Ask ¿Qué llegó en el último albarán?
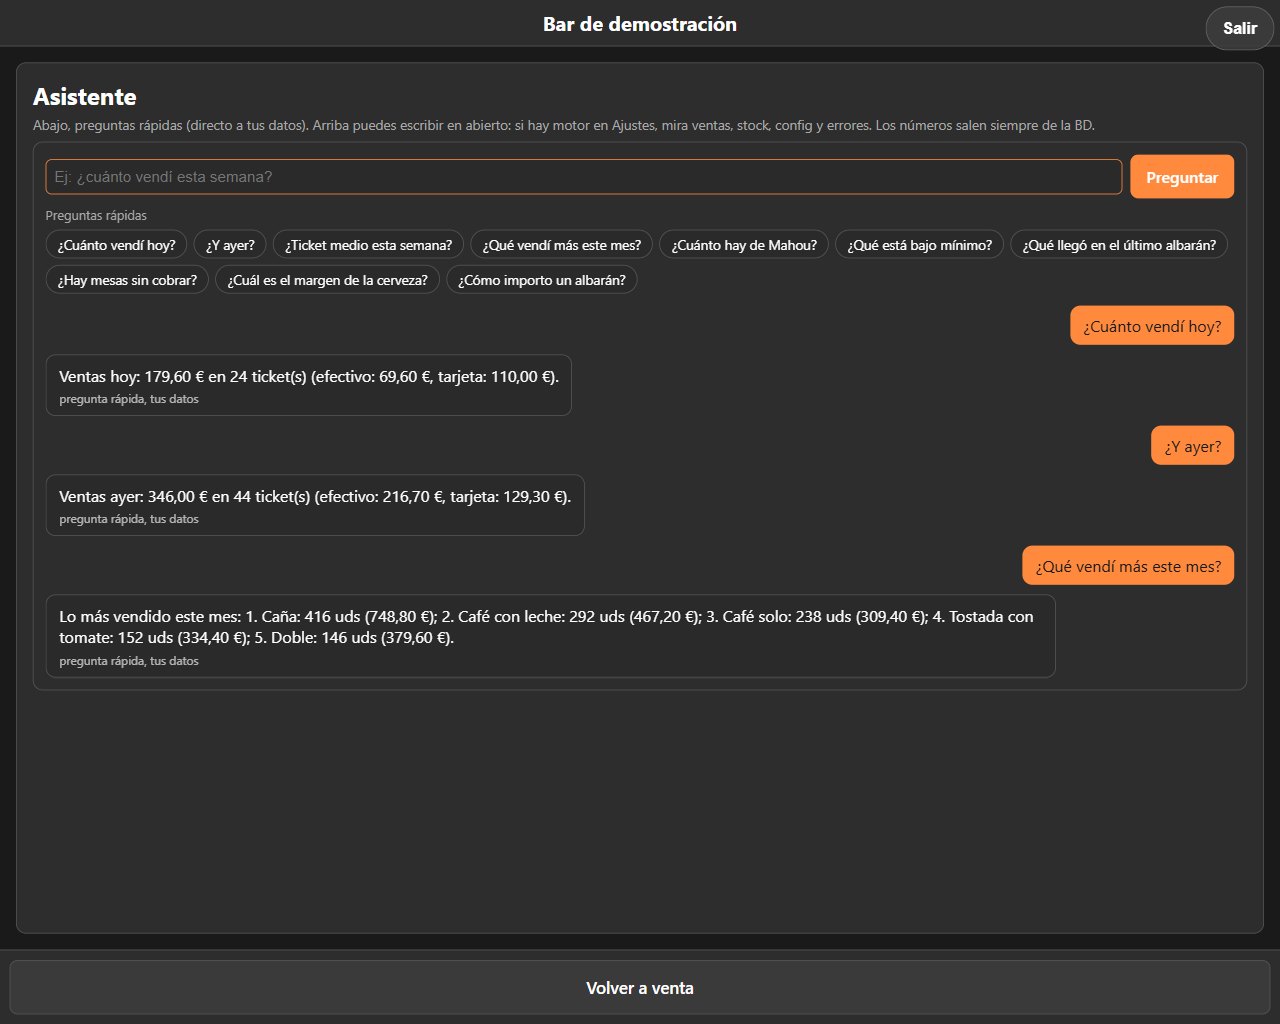Screen dimensions: 1280x1024 [1119, 245]
